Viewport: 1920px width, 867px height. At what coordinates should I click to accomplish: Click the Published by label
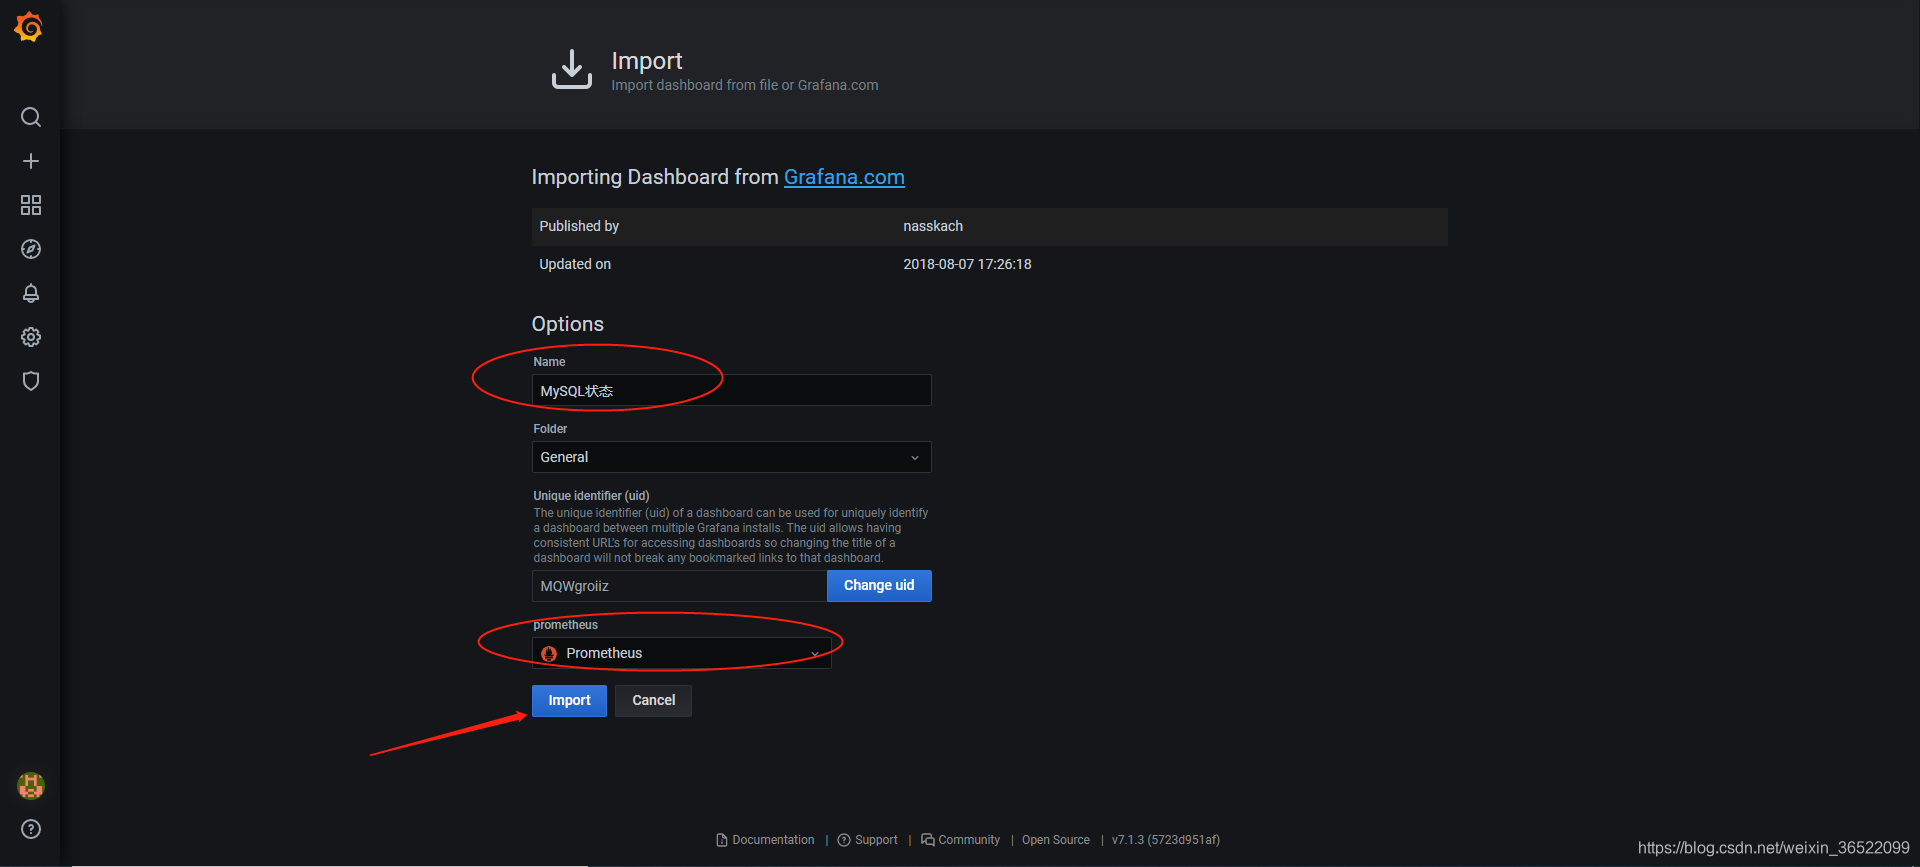pos(579,226)
